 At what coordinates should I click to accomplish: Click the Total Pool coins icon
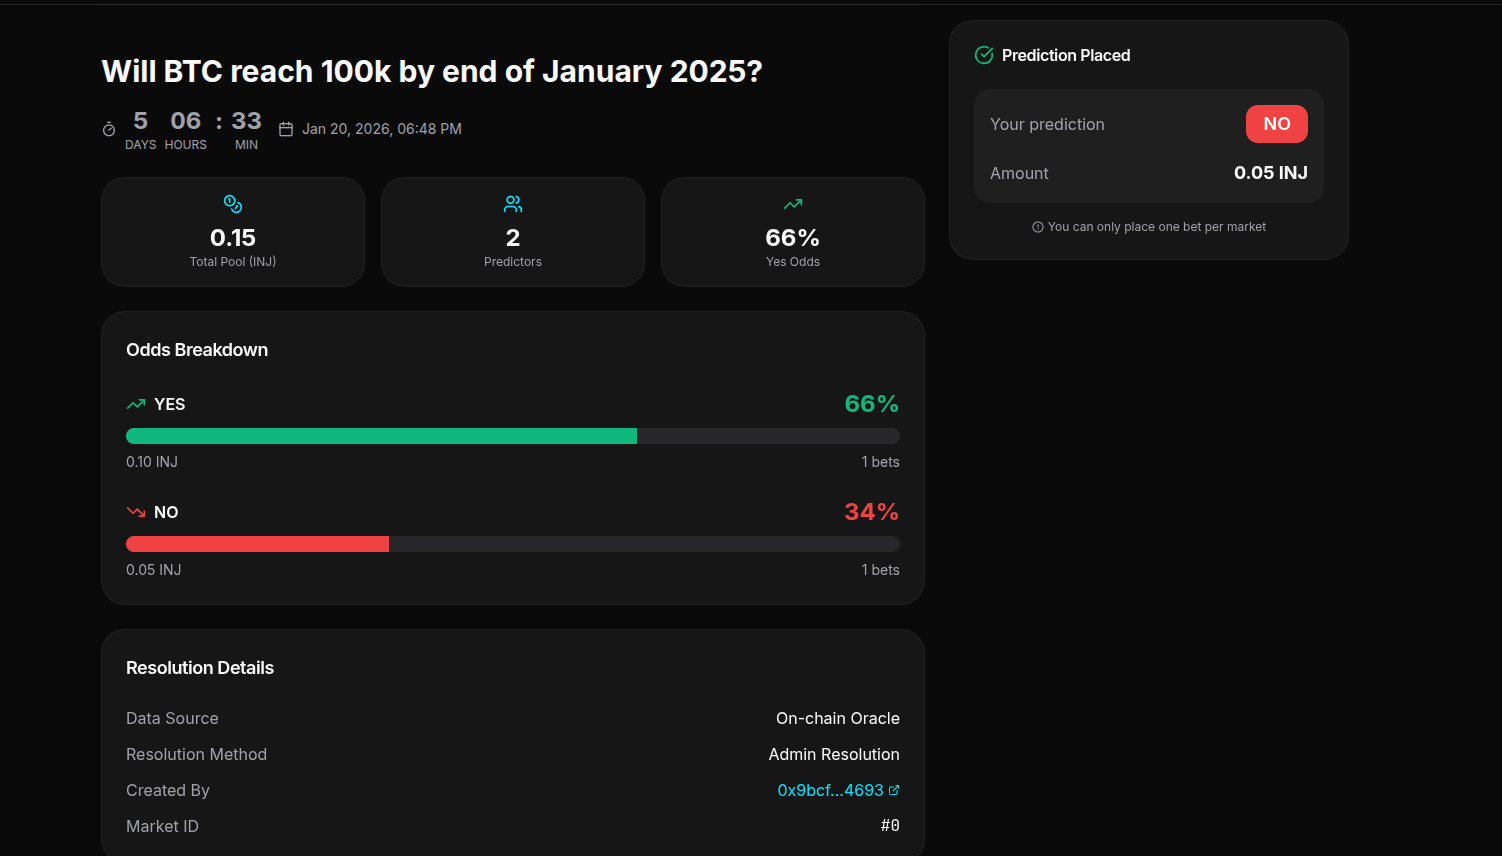[233, 204]
